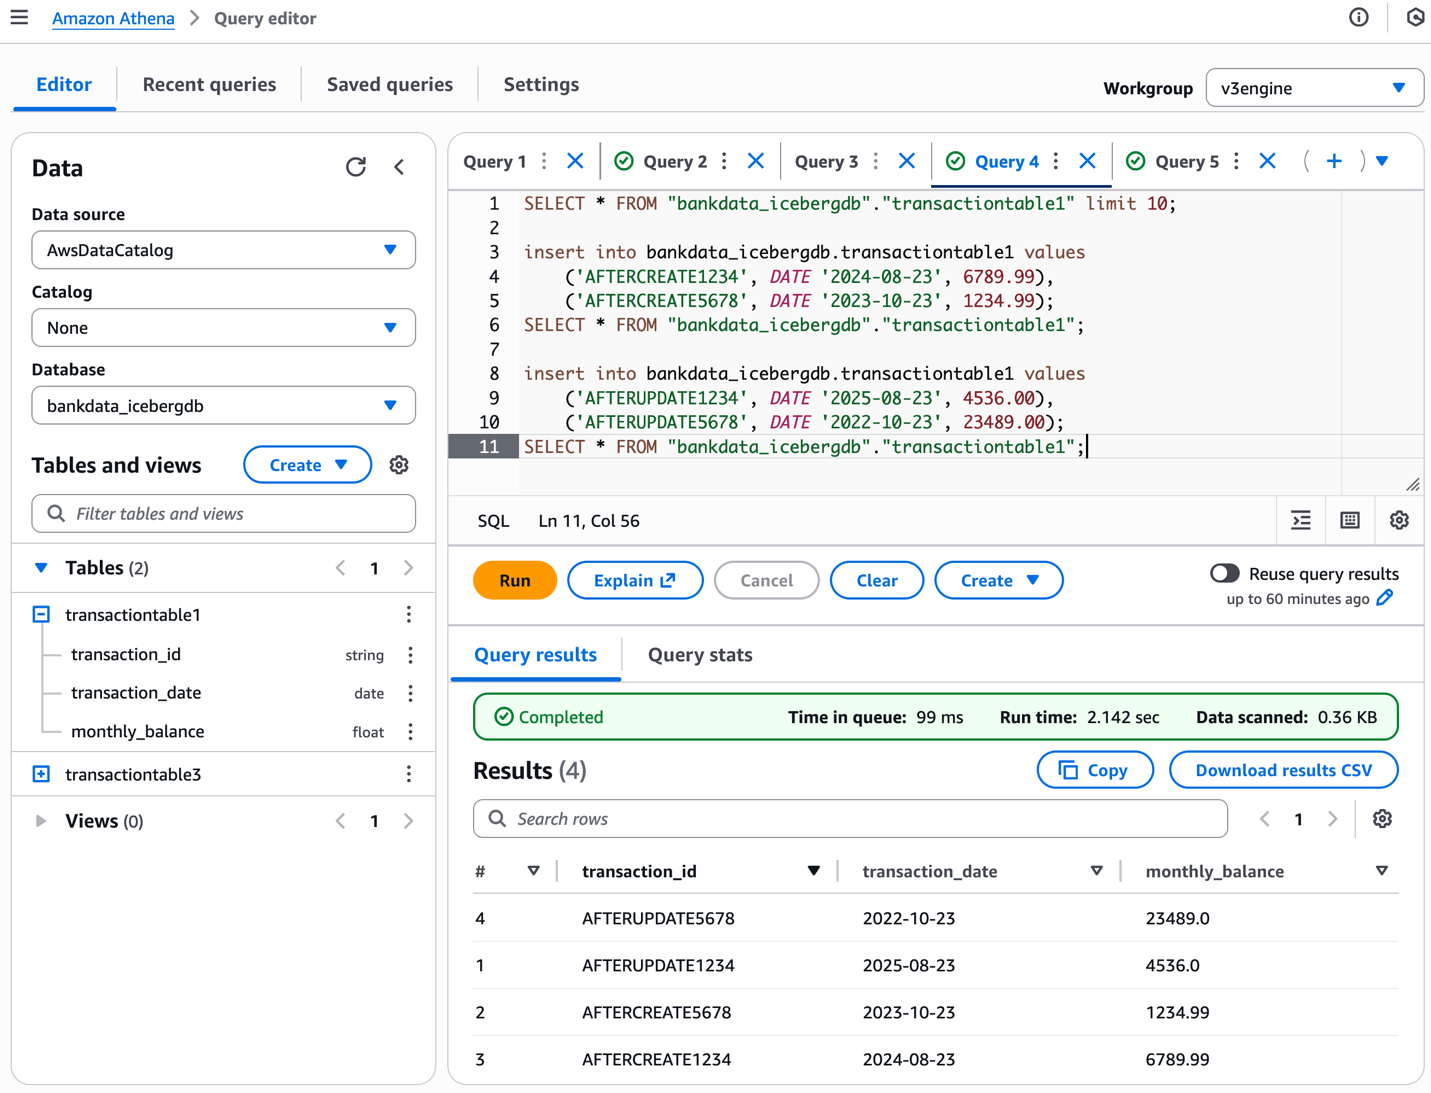The image size is (1431, 1093).
Task: Open the Saved queries tab
Action: [x=390, y=84]
